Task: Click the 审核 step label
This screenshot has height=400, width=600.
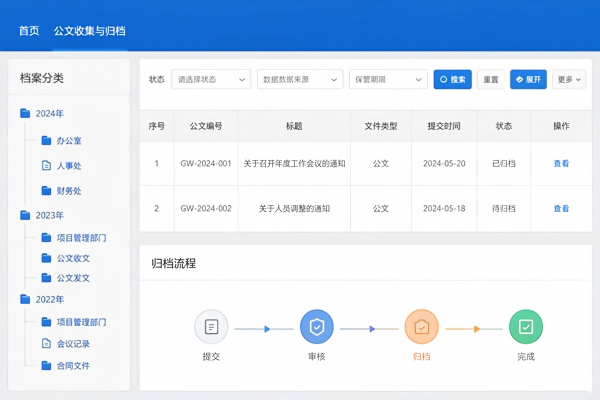Action: (x=317, y=357)
